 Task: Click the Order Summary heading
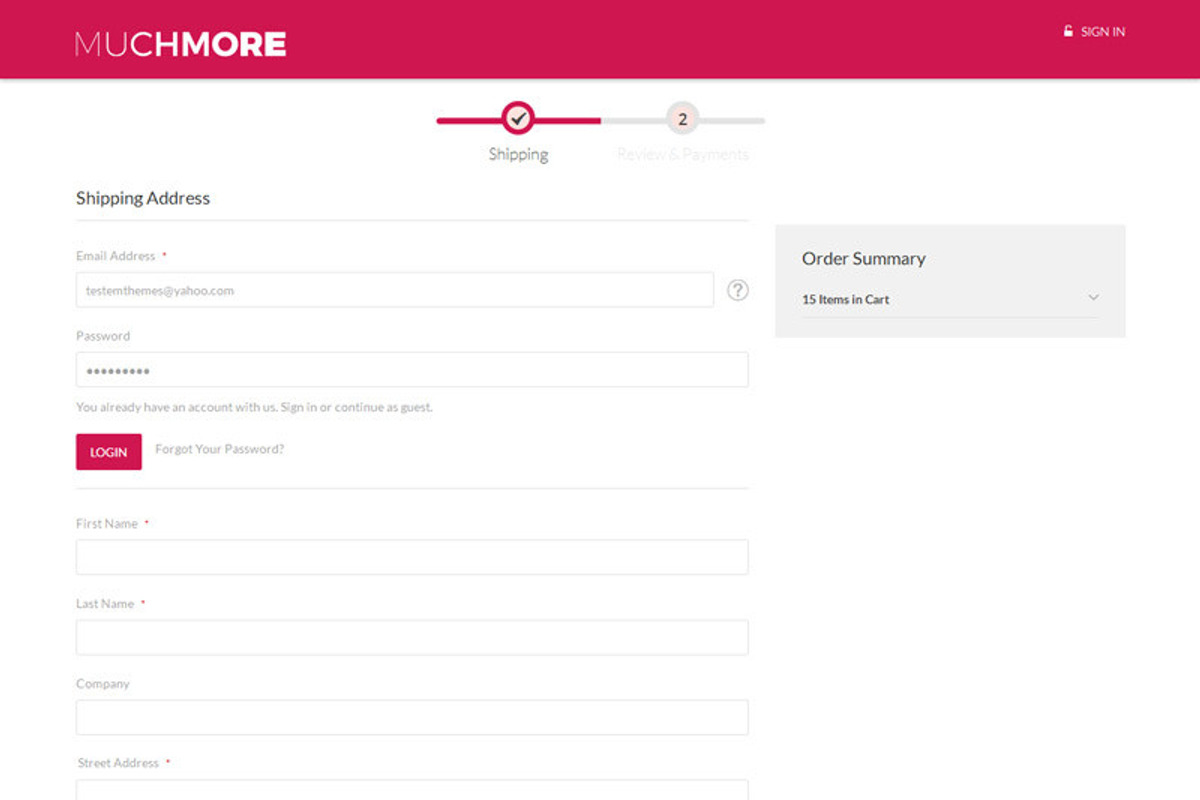(x=863, y=258)
